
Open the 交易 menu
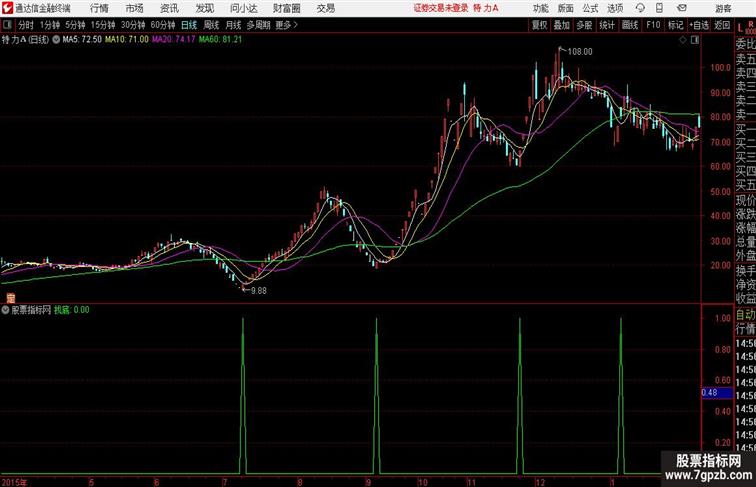pos(326,8)
